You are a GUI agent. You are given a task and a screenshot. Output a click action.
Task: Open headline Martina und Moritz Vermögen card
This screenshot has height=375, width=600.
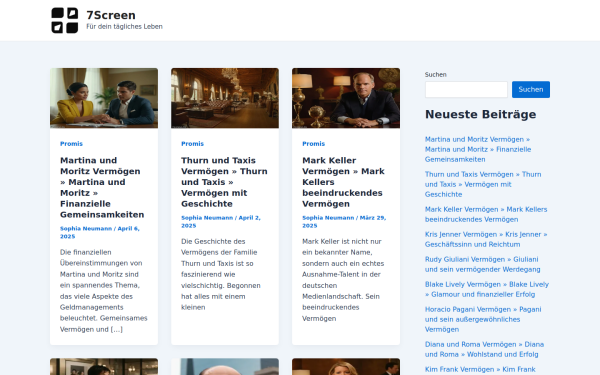[102, 188]
